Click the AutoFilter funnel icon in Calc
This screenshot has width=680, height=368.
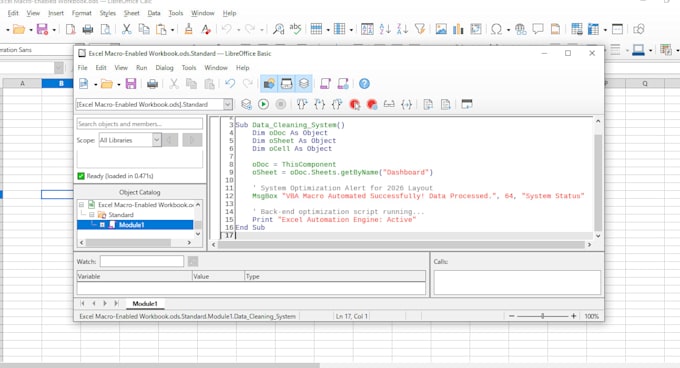pos(419,29)
